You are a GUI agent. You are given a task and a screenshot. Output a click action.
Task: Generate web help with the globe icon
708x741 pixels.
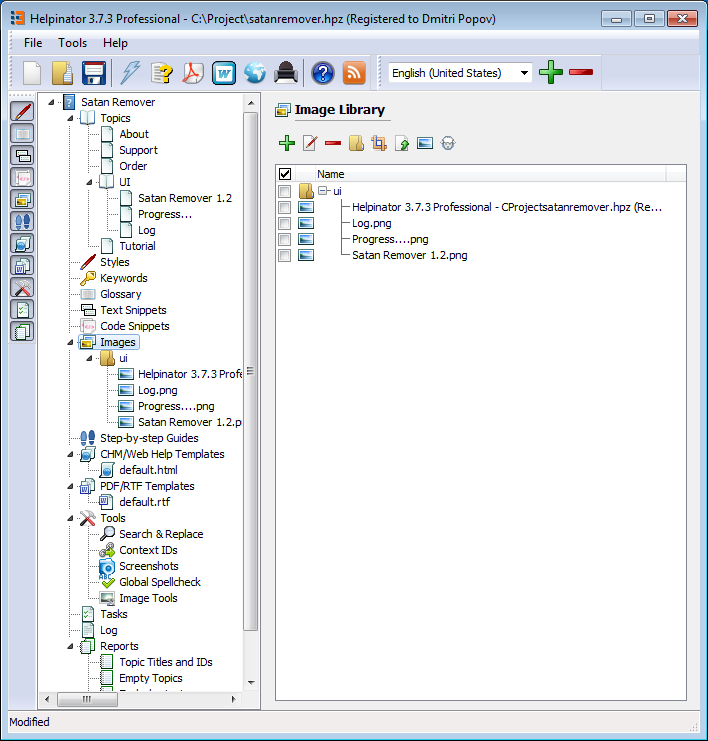[255, 73]
